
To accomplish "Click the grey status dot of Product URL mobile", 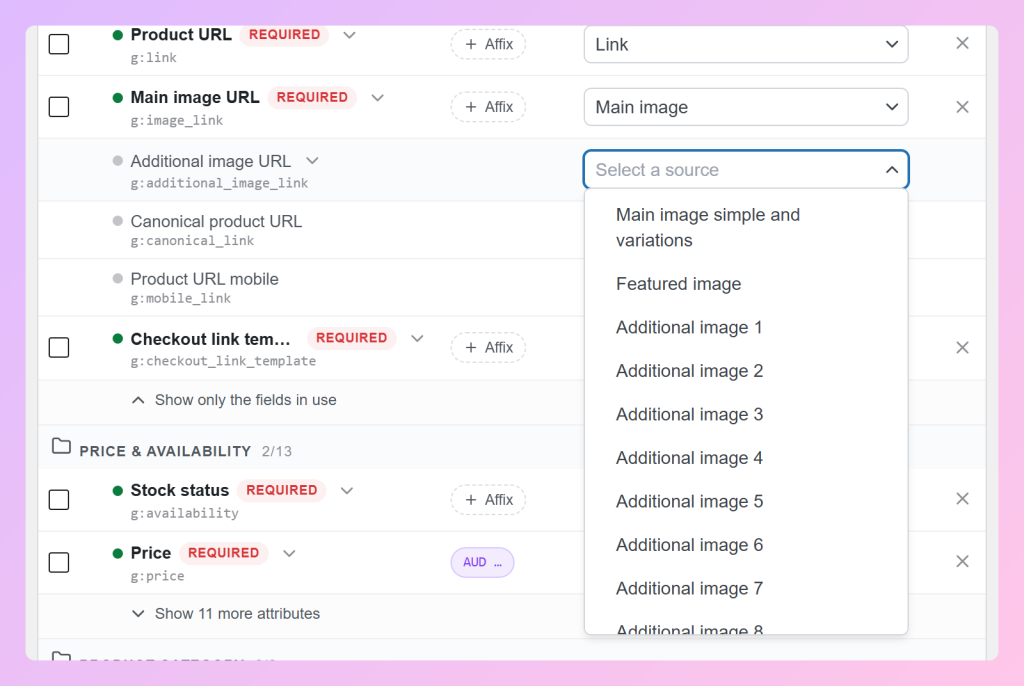I will click(x=118, y=278).
